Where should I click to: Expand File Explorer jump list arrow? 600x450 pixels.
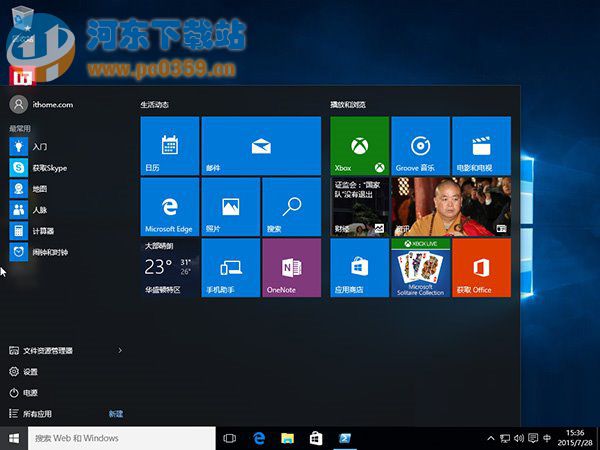[x=120, y=351]
